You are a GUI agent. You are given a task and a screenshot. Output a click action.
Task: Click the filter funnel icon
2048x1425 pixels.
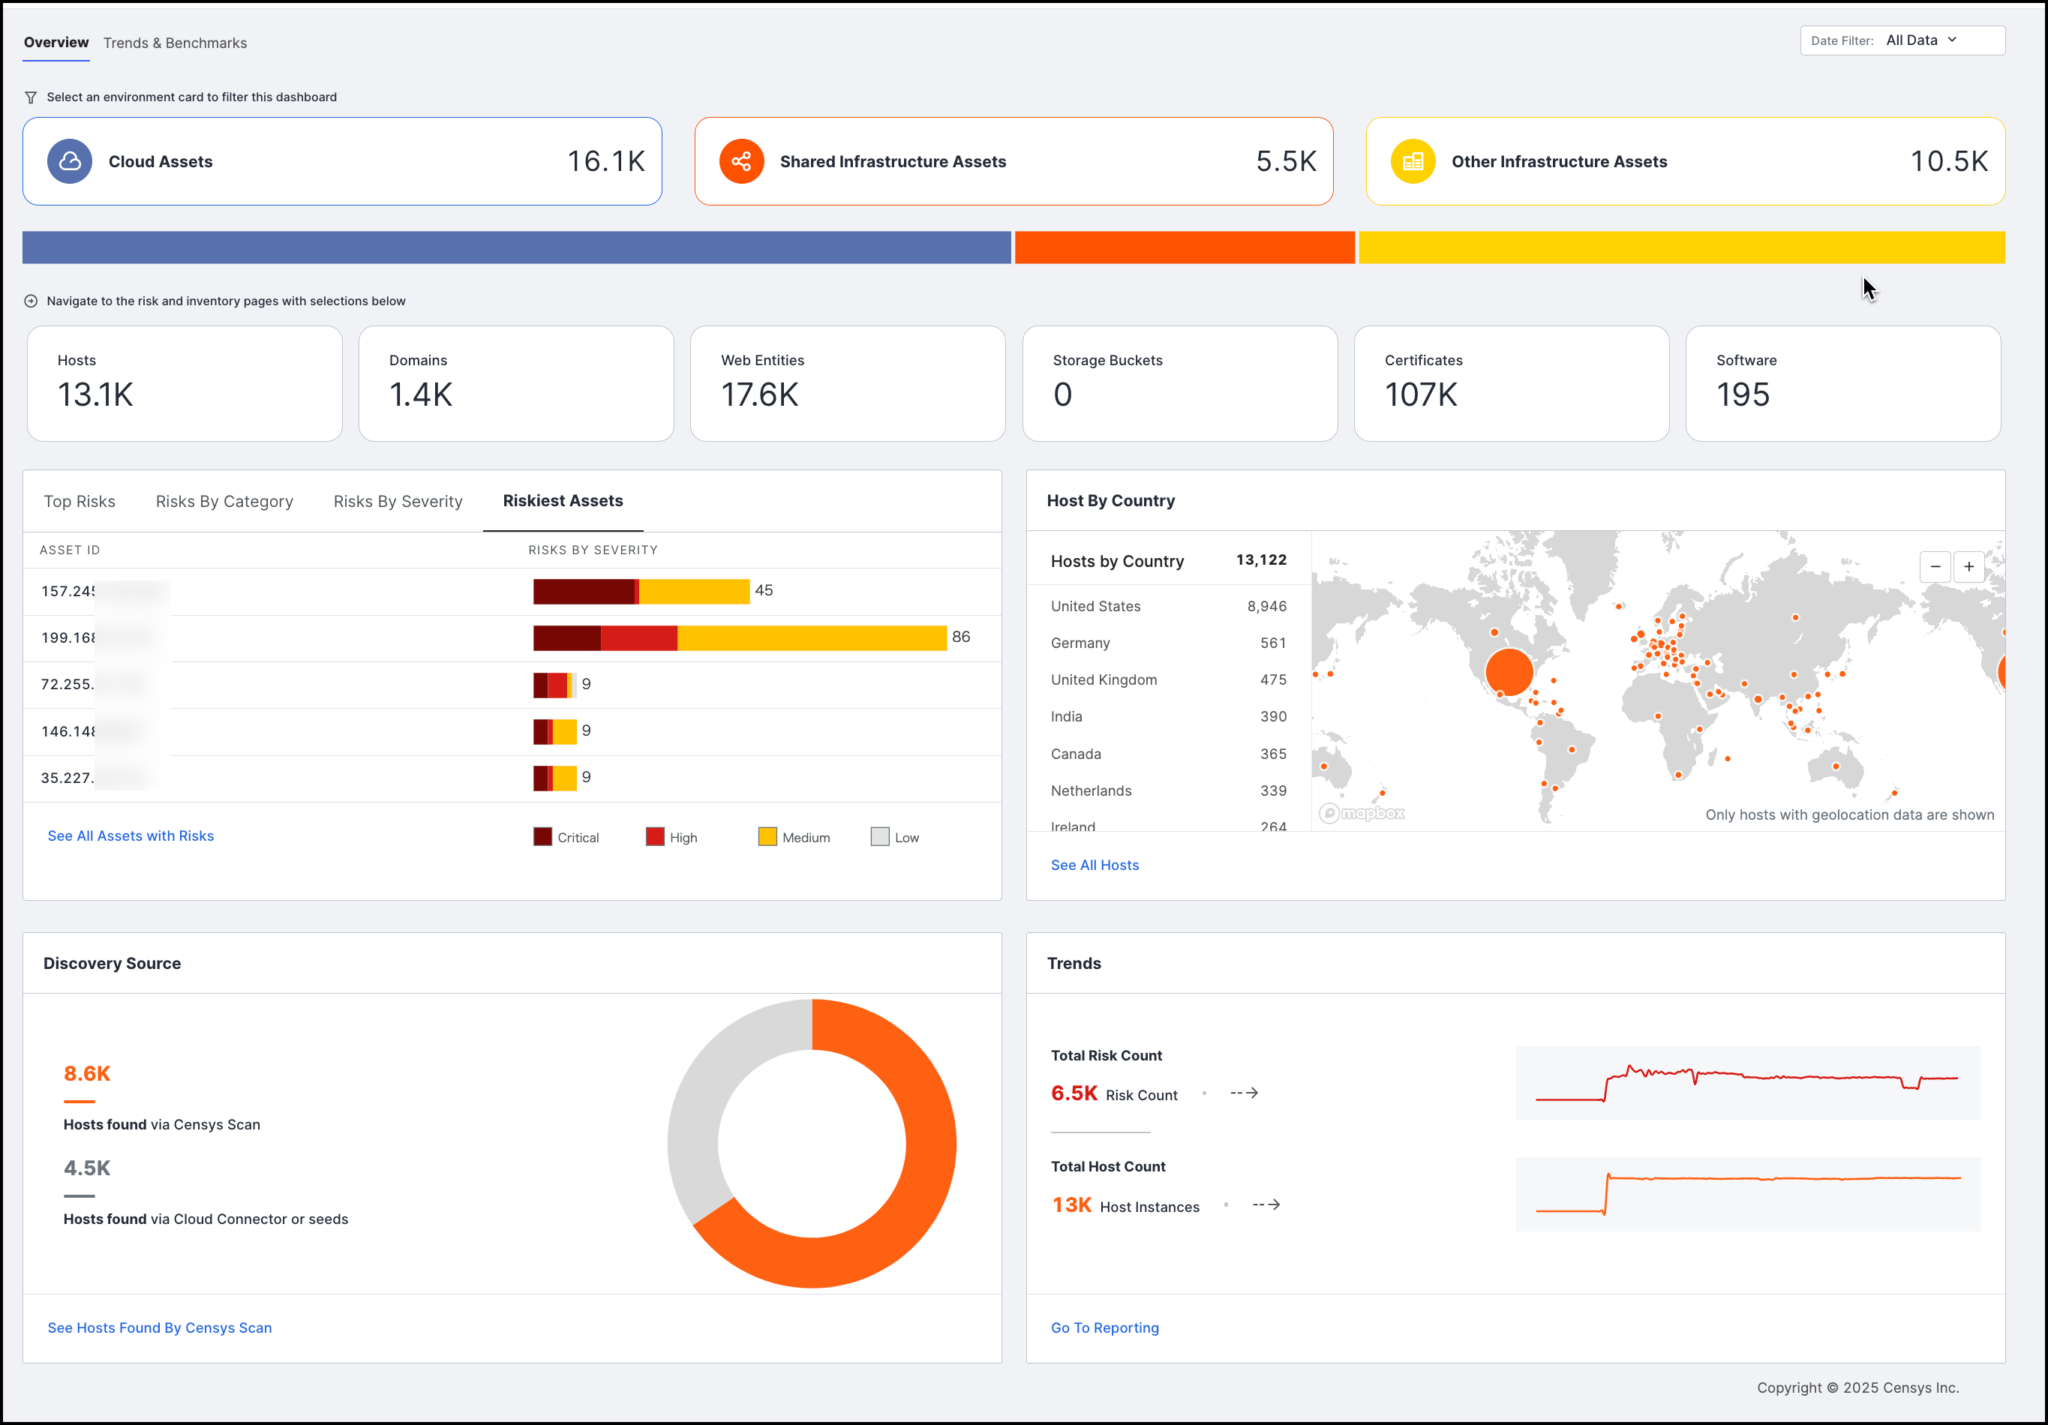coord(31,97)
